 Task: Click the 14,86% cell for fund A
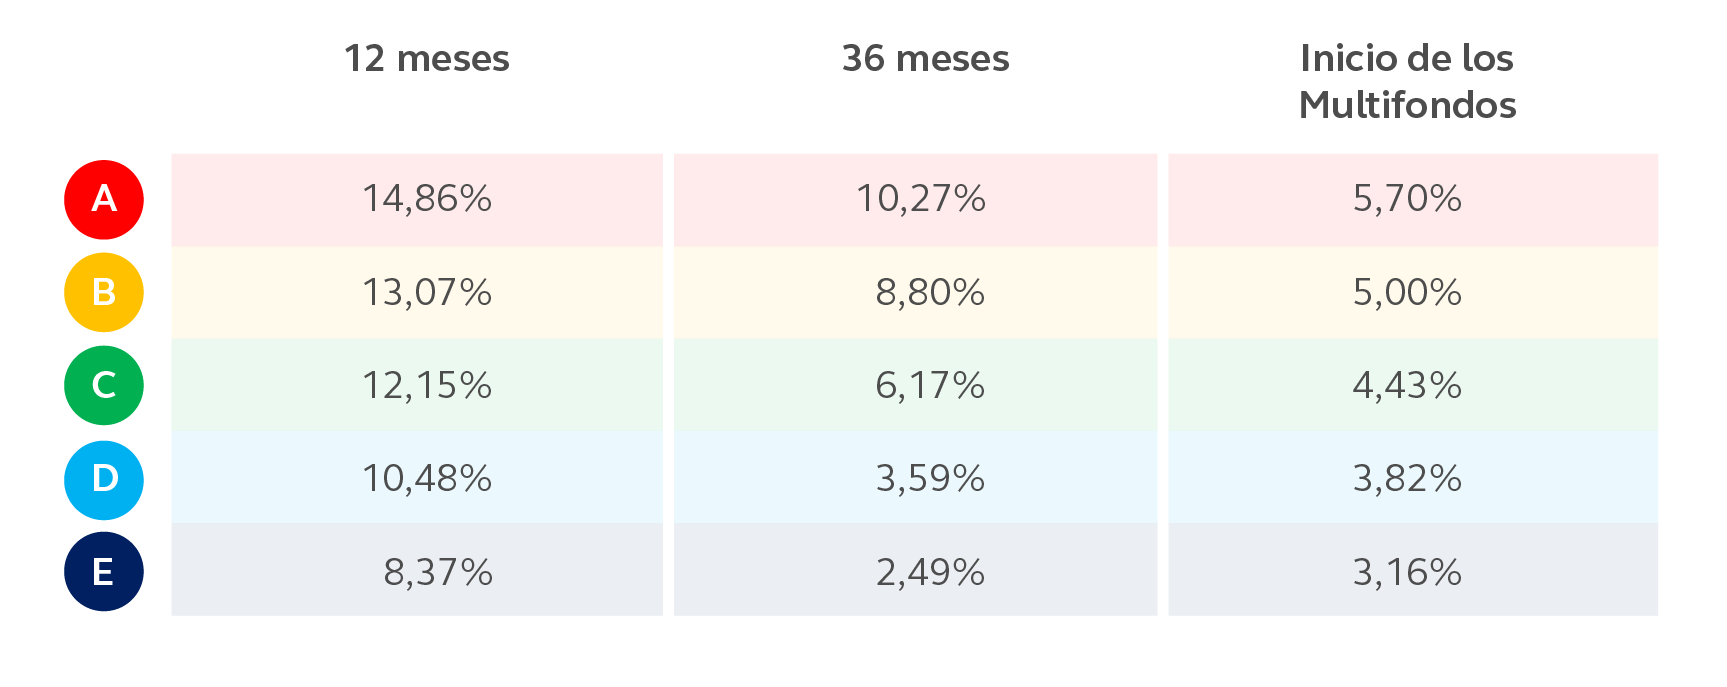pyautogui.click(x=427, y=199)
